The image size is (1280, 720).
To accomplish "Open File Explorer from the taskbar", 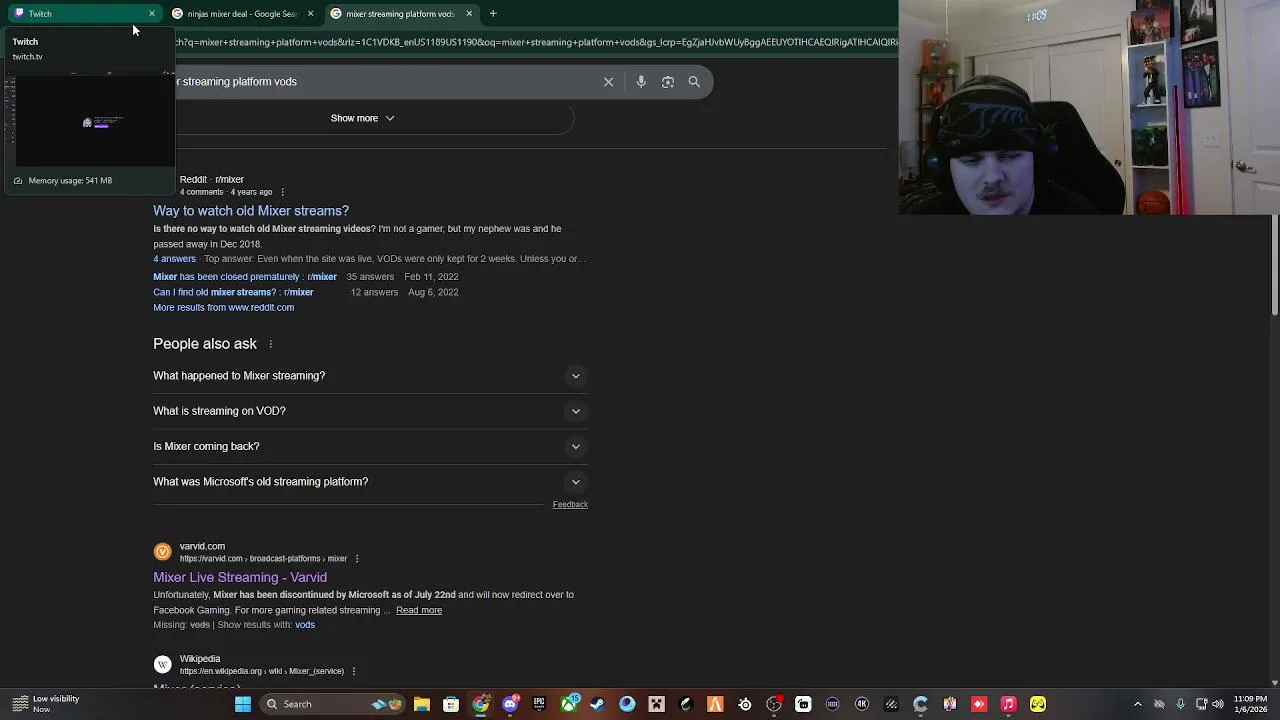I will coord(422,704).
